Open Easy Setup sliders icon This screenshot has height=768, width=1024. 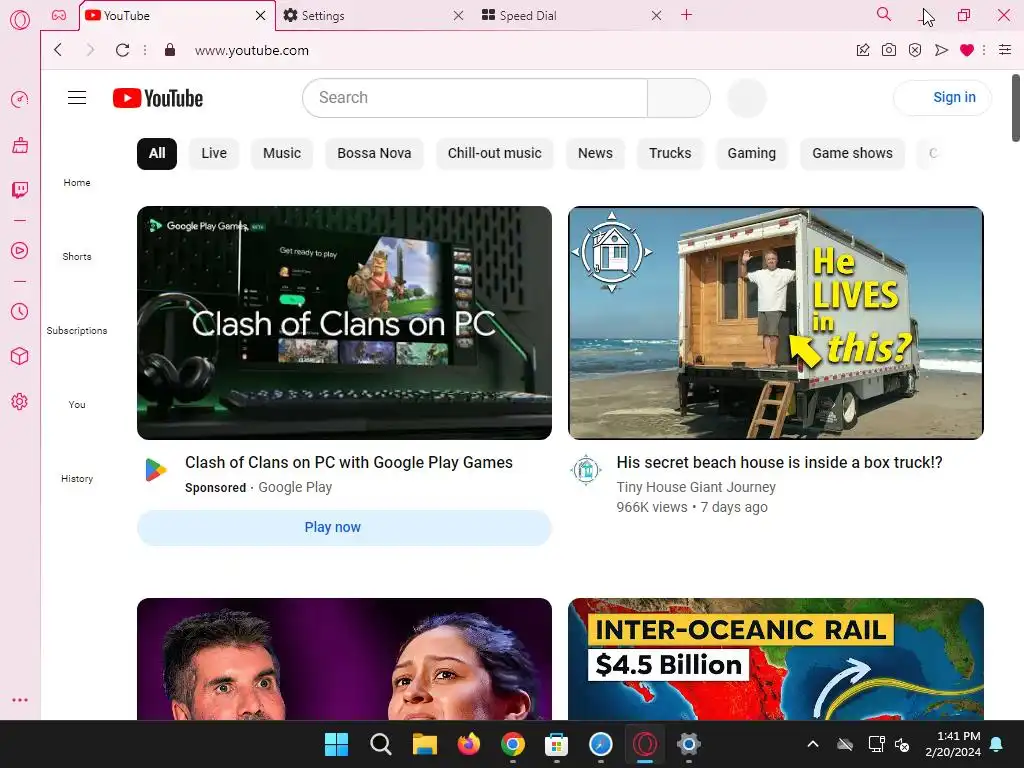1005,50
